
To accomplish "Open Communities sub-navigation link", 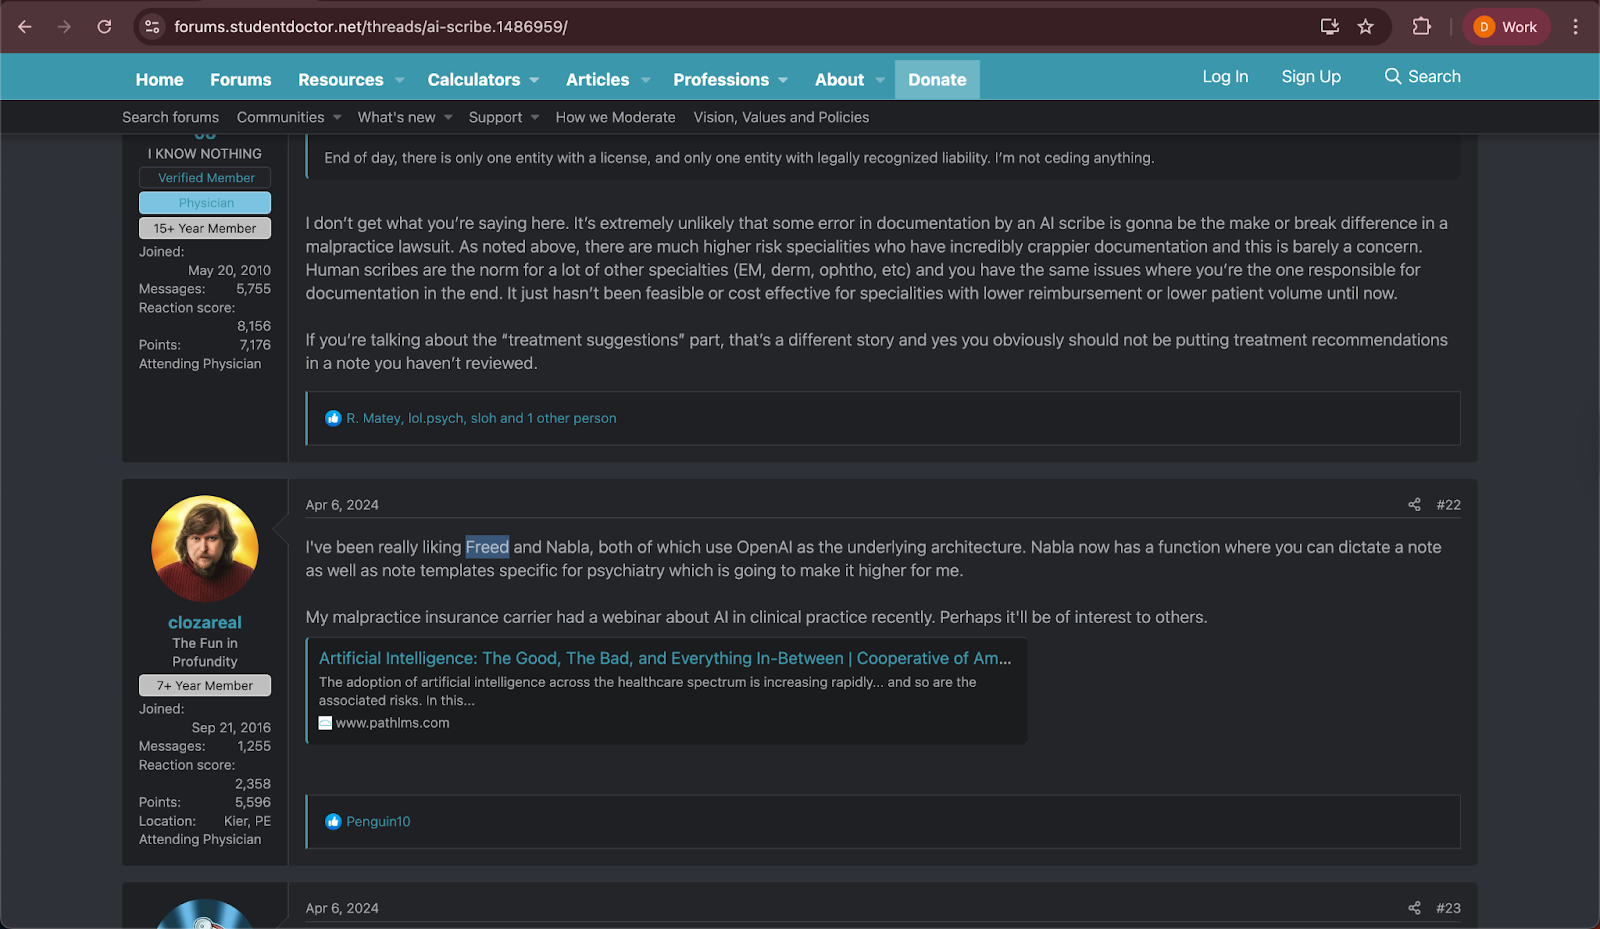I will (x=281, y=118).
